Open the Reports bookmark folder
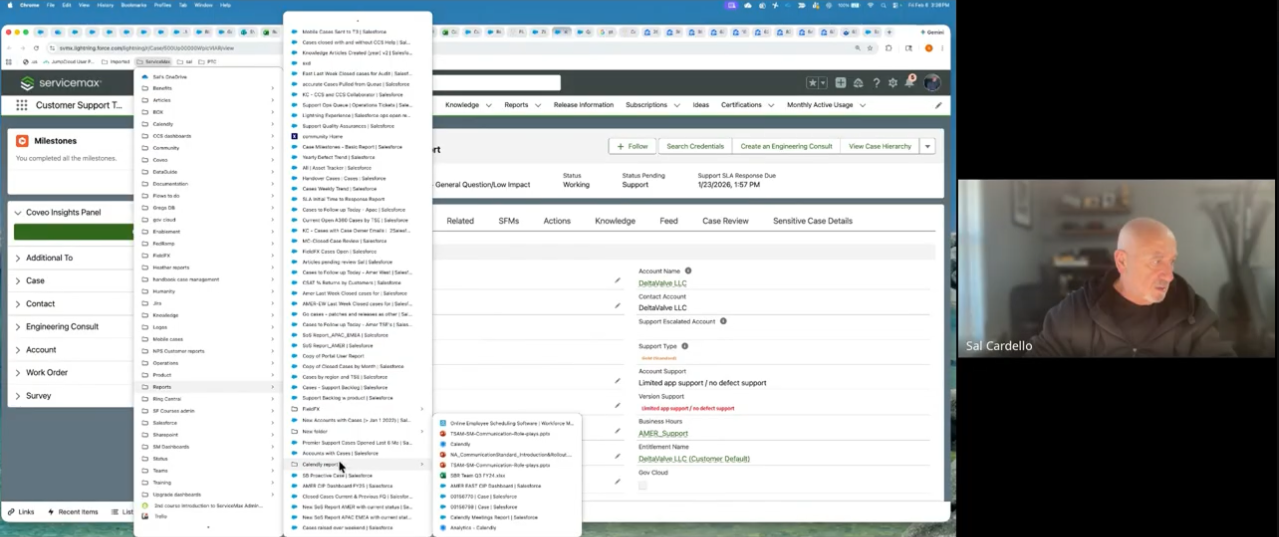The width and height of the screenshot is (1279, 537). click(207, 387)
